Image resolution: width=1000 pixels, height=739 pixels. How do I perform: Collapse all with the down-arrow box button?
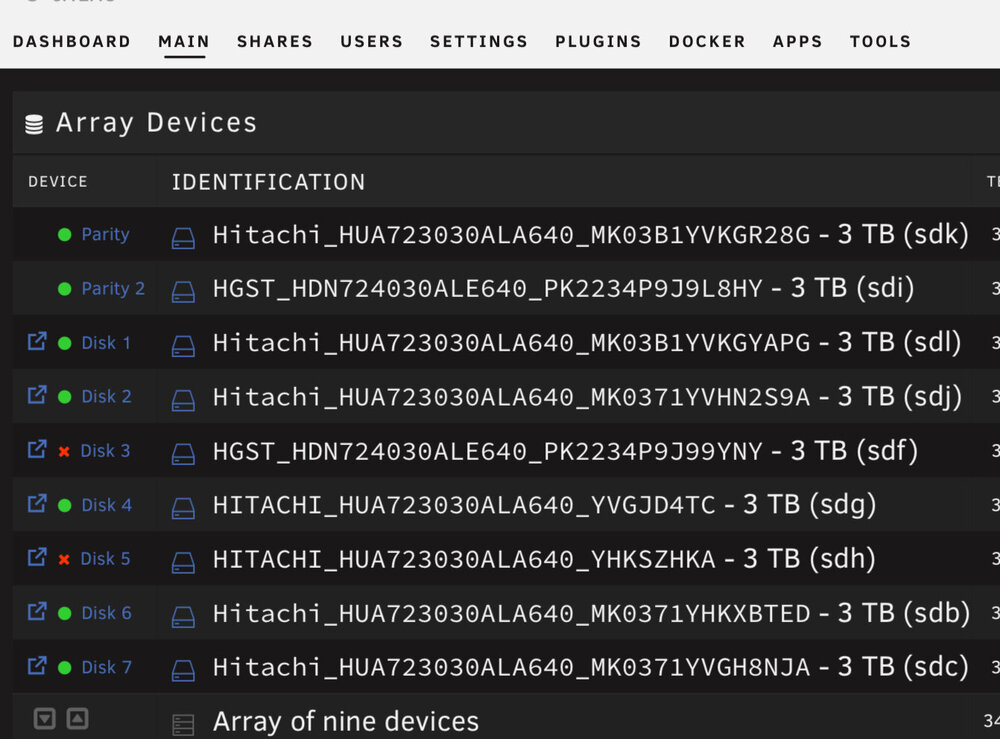[45, 719]
